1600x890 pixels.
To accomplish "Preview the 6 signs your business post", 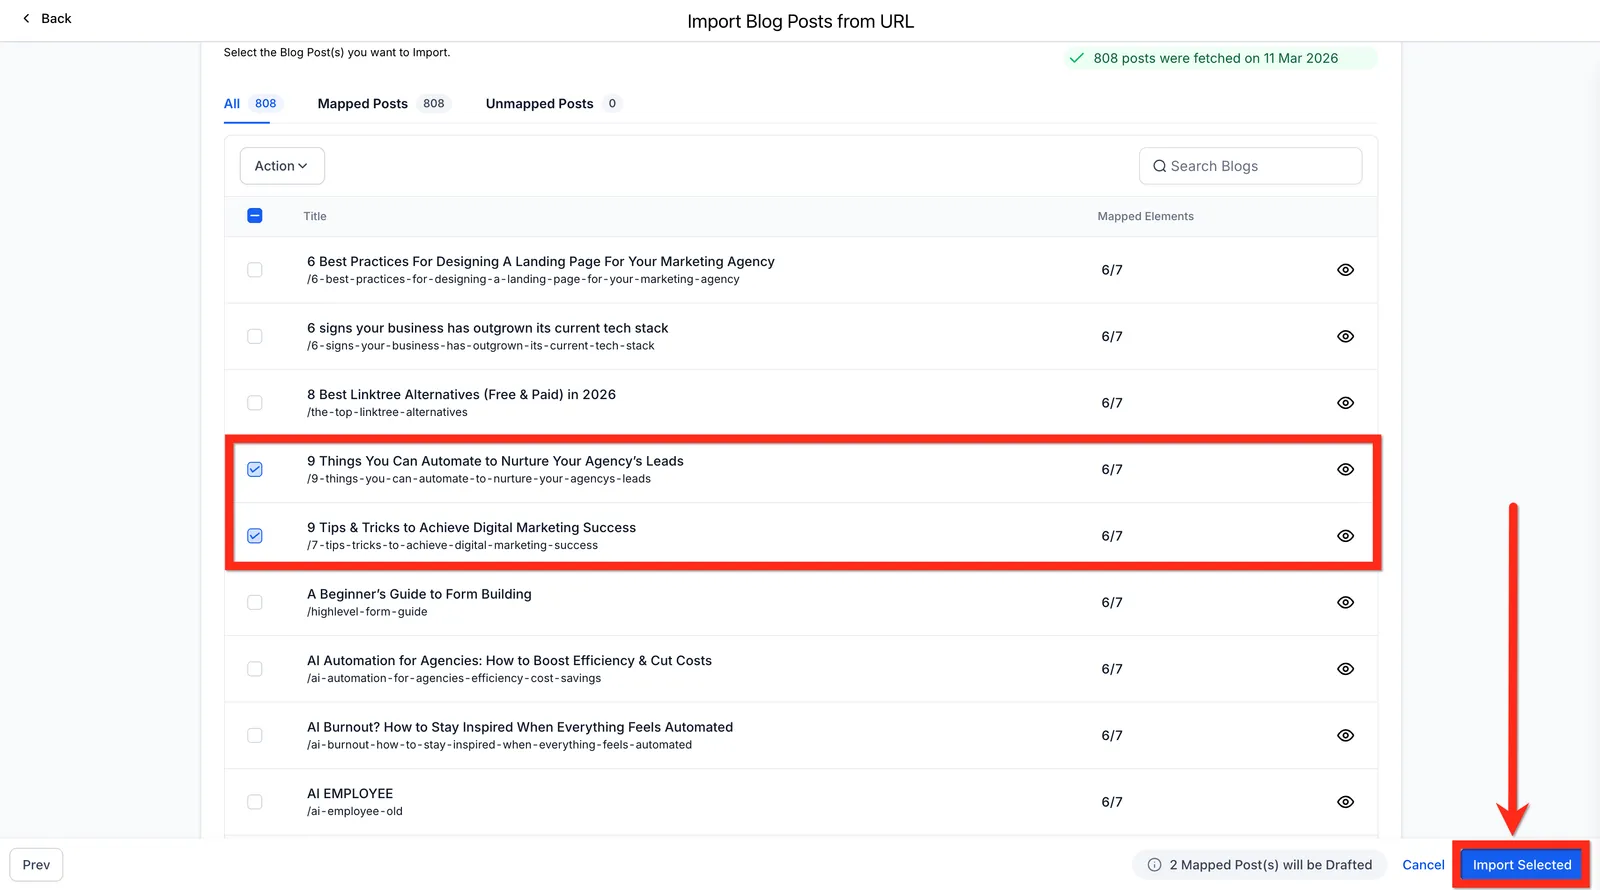I will (x=1345, y=336).
